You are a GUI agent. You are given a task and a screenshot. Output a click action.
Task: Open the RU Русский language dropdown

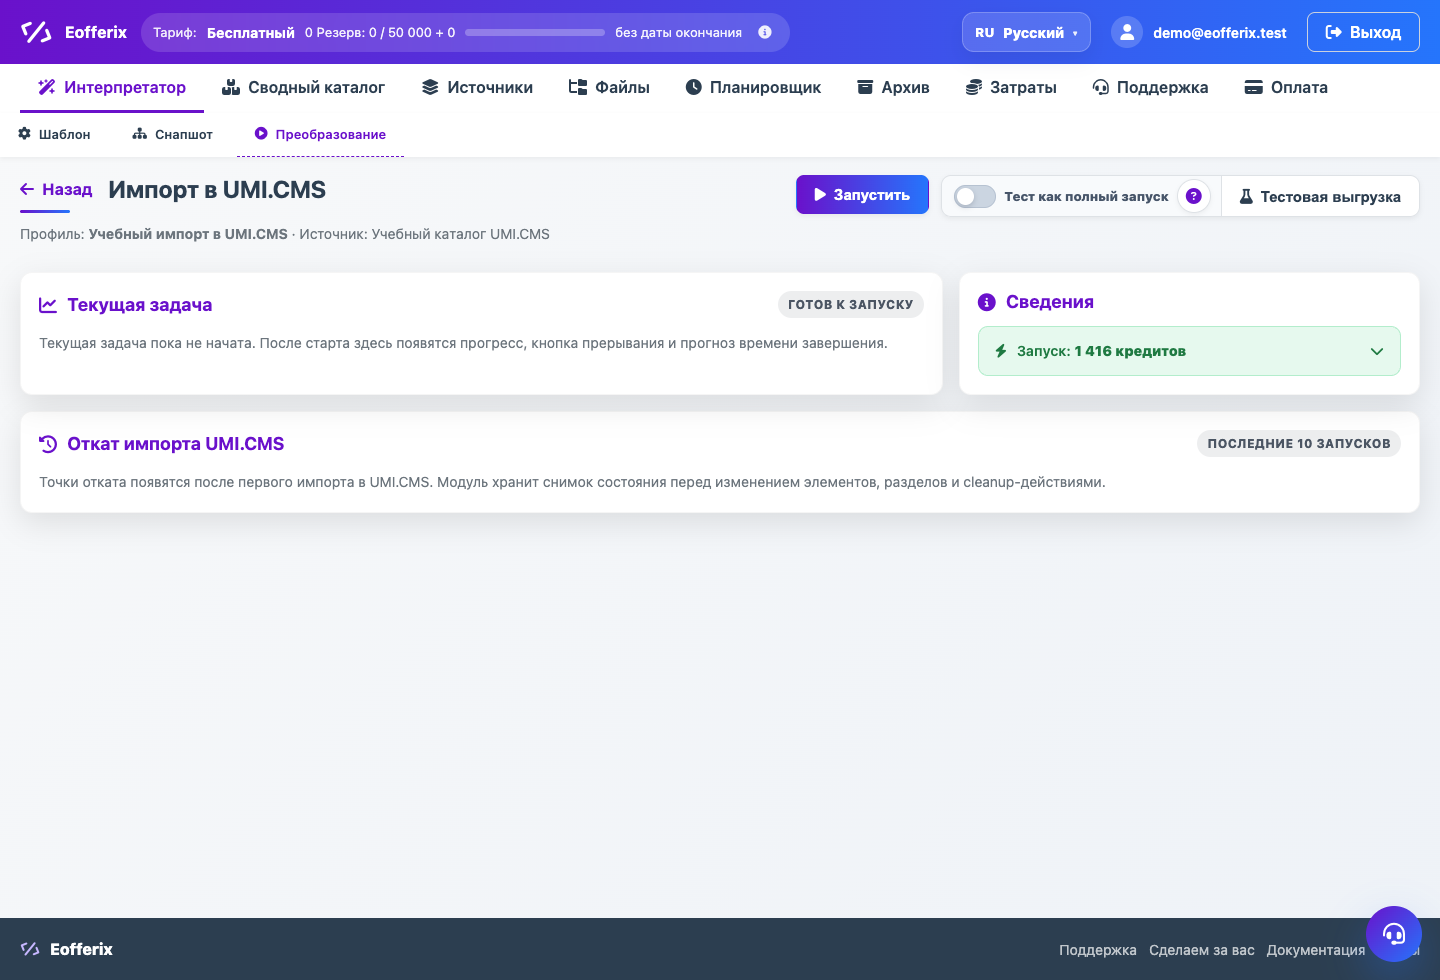[x=1026, y=32]
